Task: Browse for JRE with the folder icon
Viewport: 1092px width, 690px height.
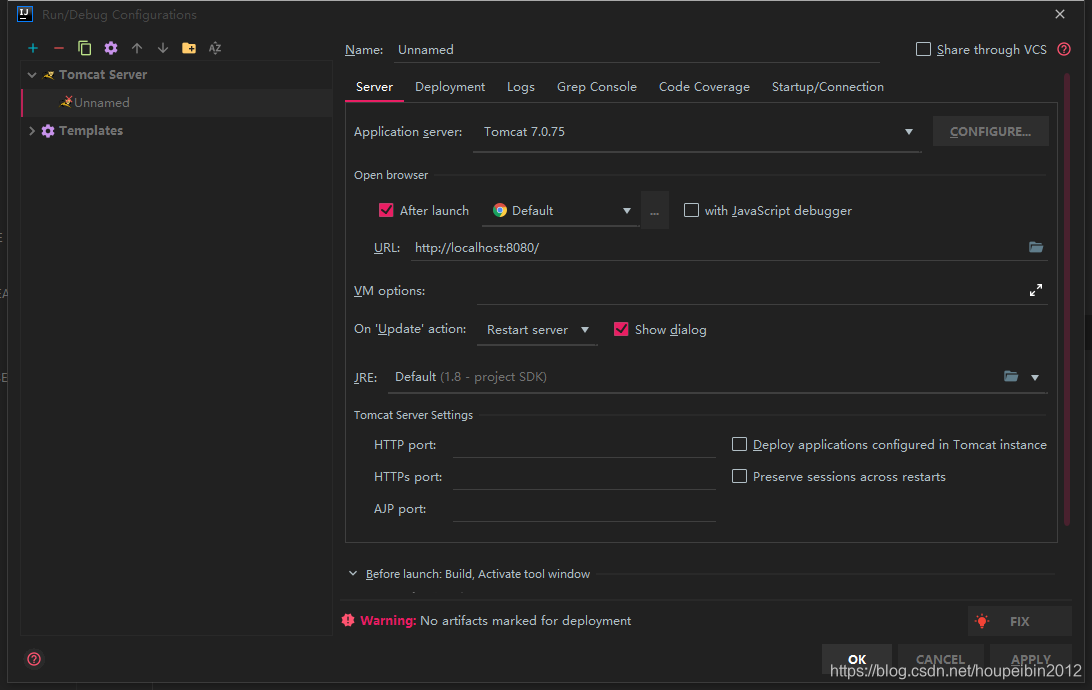Action: pyautogui.click(x=1011, y=377)
